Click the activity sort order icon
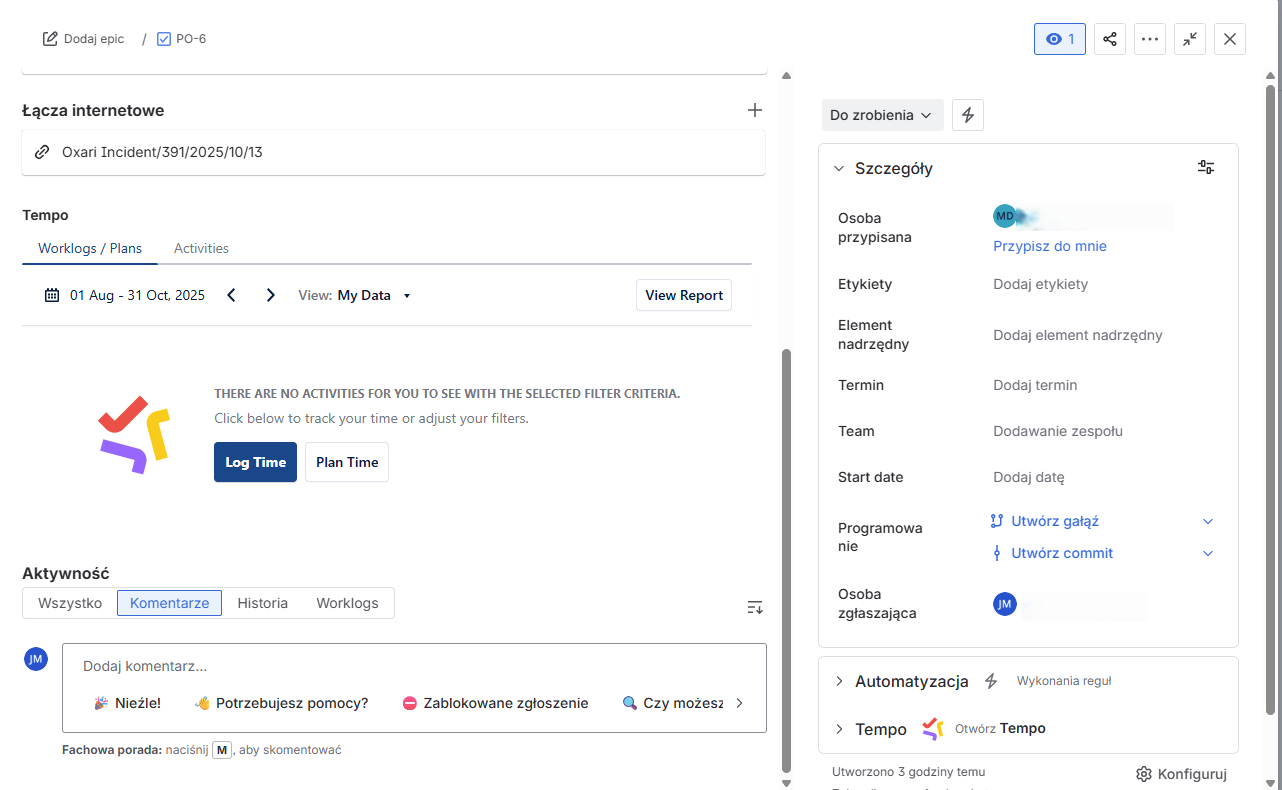Screen dimensions: 1282x790 coord(755,607)
